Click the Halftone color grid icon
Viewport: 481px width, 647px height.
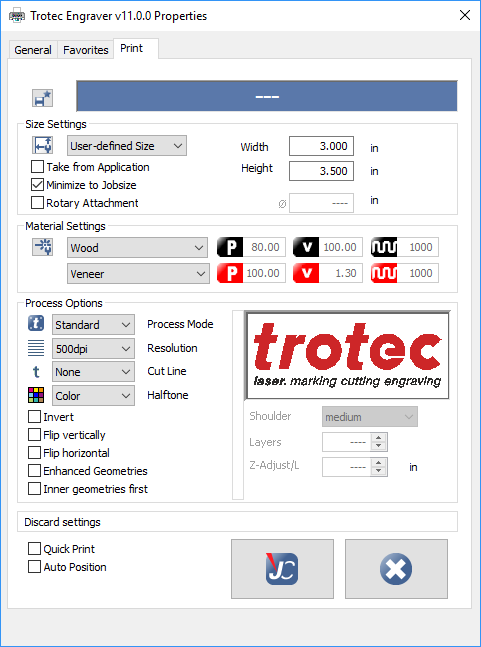(x=36, y=395)
